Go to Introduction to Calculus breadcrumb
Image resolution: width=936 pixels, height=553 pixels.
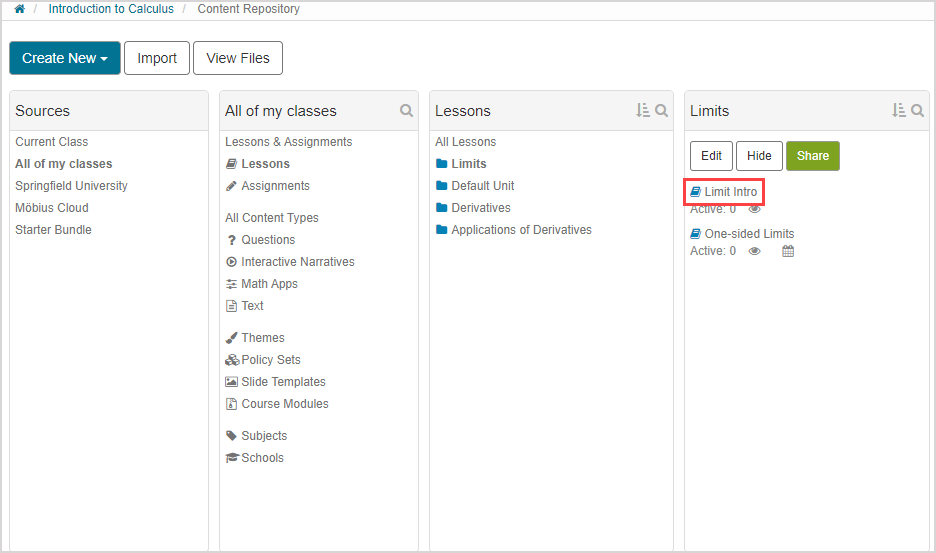(111, 9)
